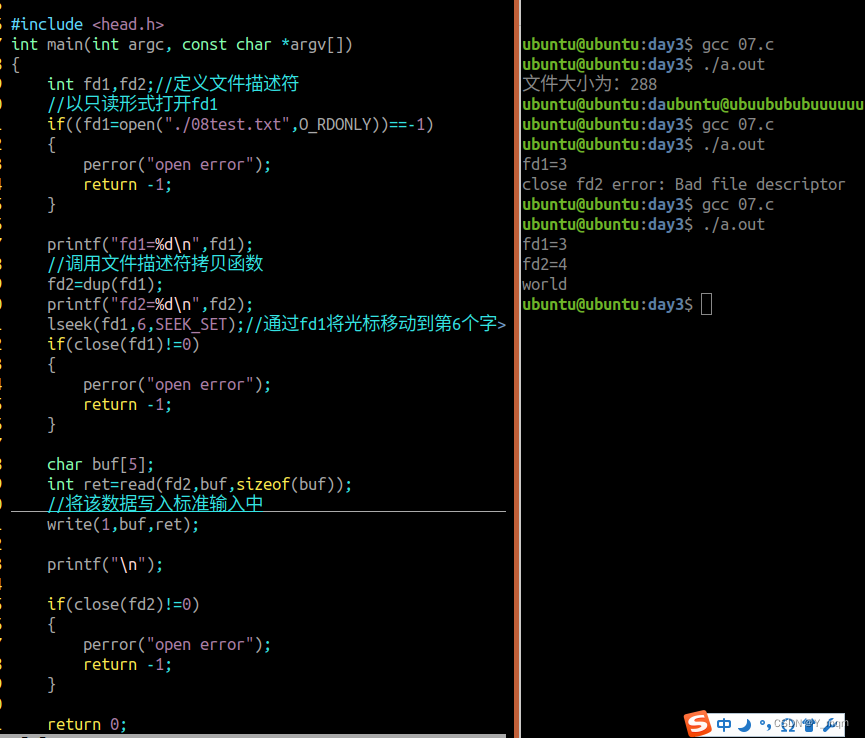Screen dimensions: 865x738
Task: Click the final return 0; statement
Action: point(87,724)
